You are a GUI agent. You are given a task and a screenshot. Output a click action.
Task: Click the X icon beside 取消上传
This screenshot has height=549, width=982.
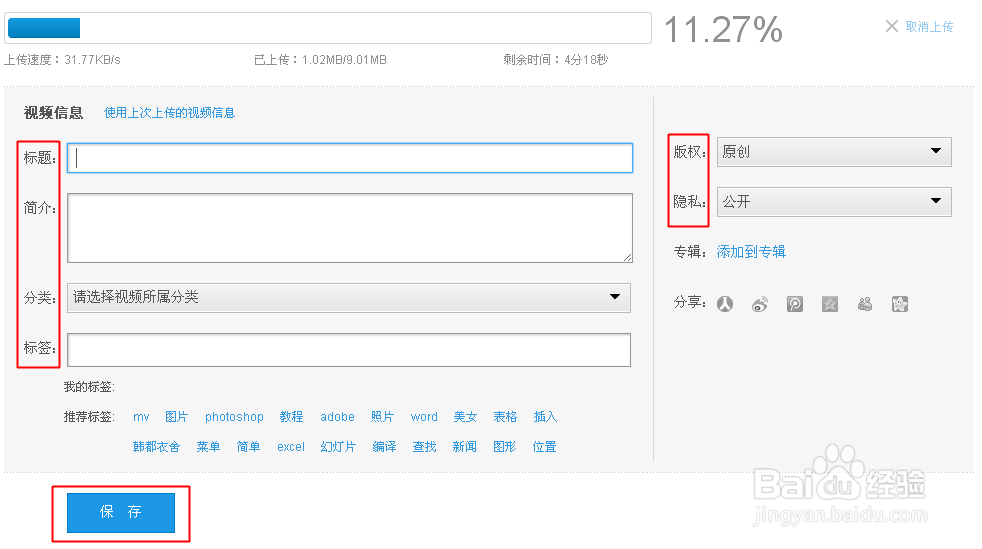(892, 26)
